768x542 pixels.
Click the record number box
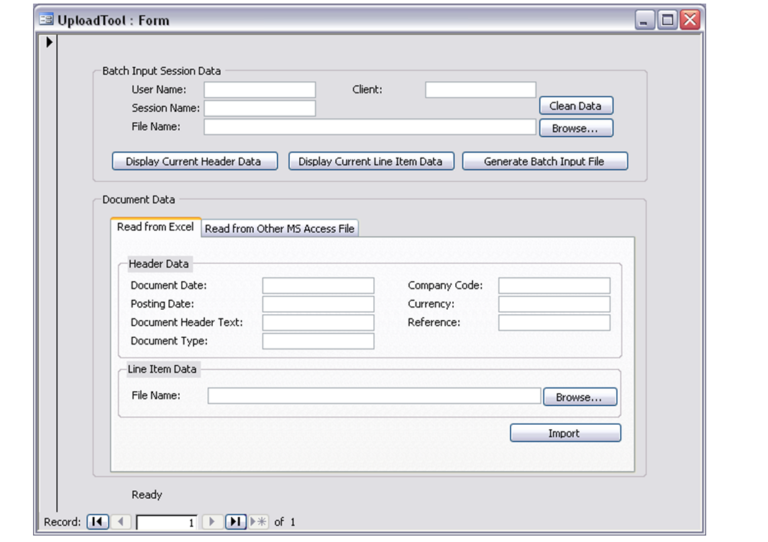(167, 522)
